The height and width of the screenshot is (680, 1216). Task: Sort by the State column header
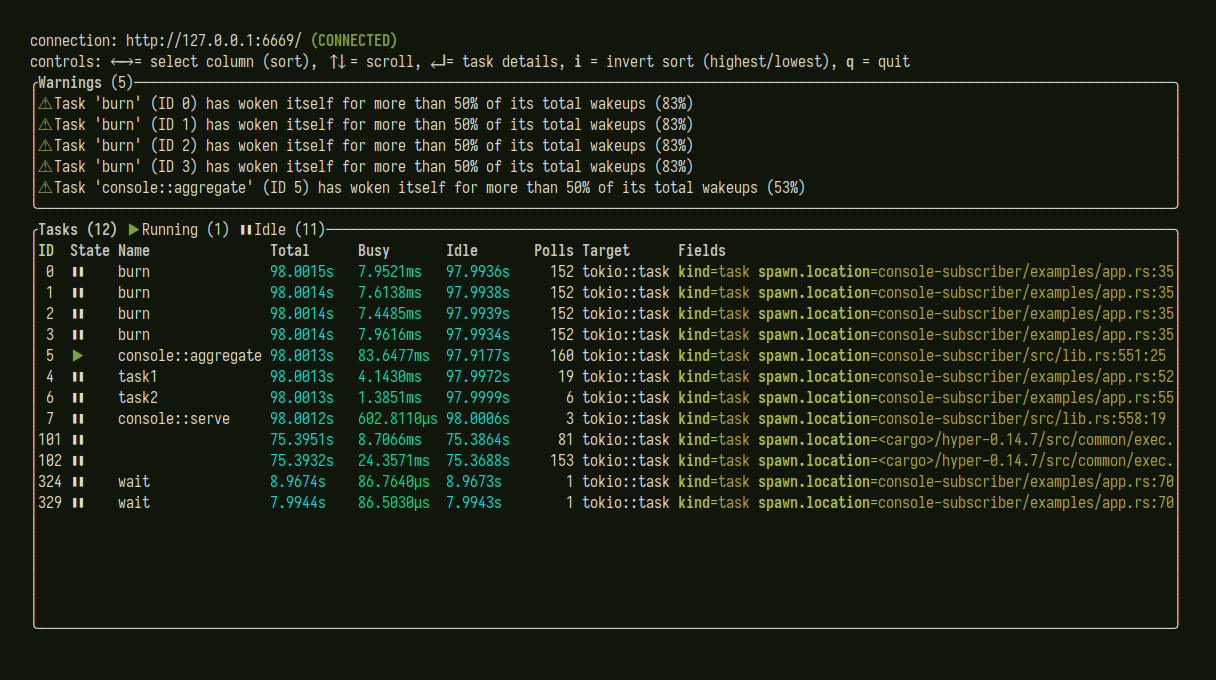pos(90,251)
